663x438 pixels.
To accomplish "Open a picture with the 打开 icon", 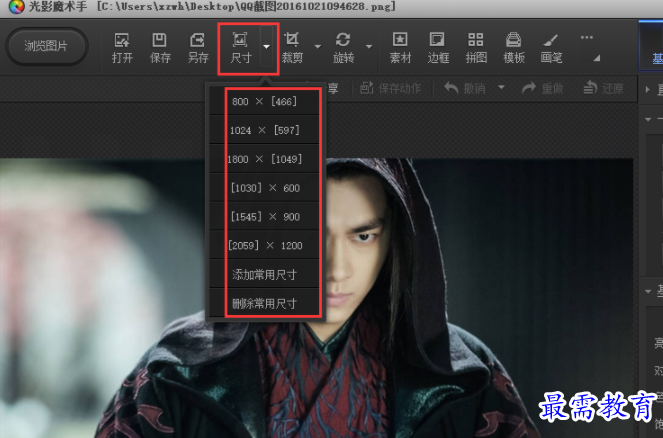I will 122,48.
